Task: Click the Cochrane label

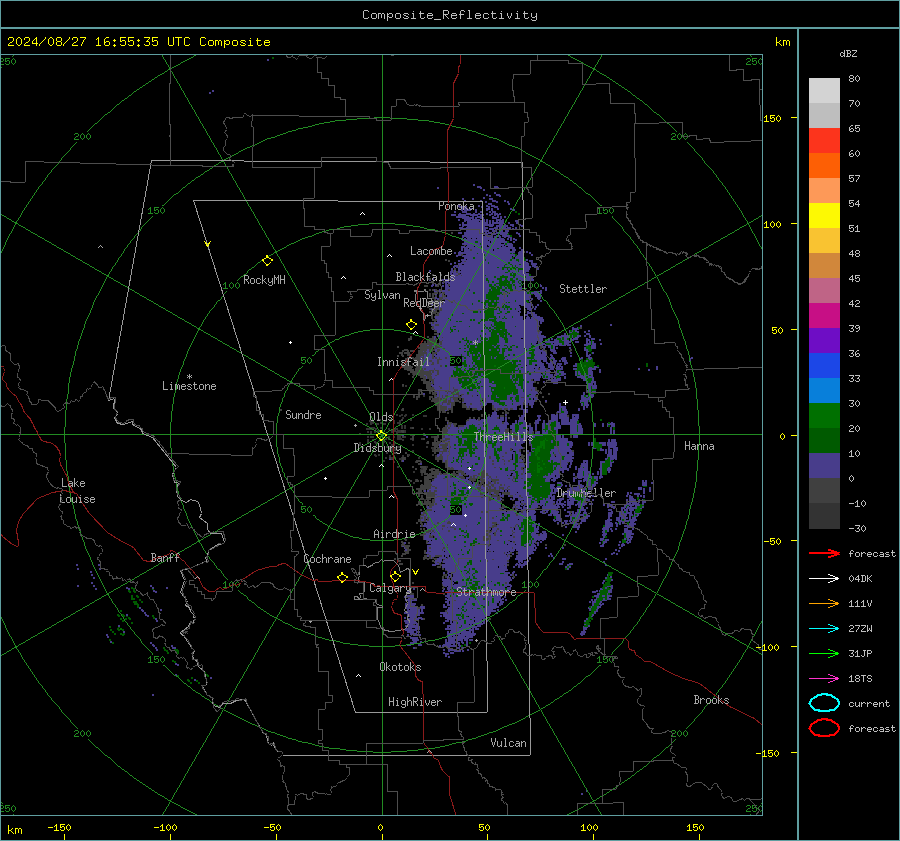Action: coord(327,559)
